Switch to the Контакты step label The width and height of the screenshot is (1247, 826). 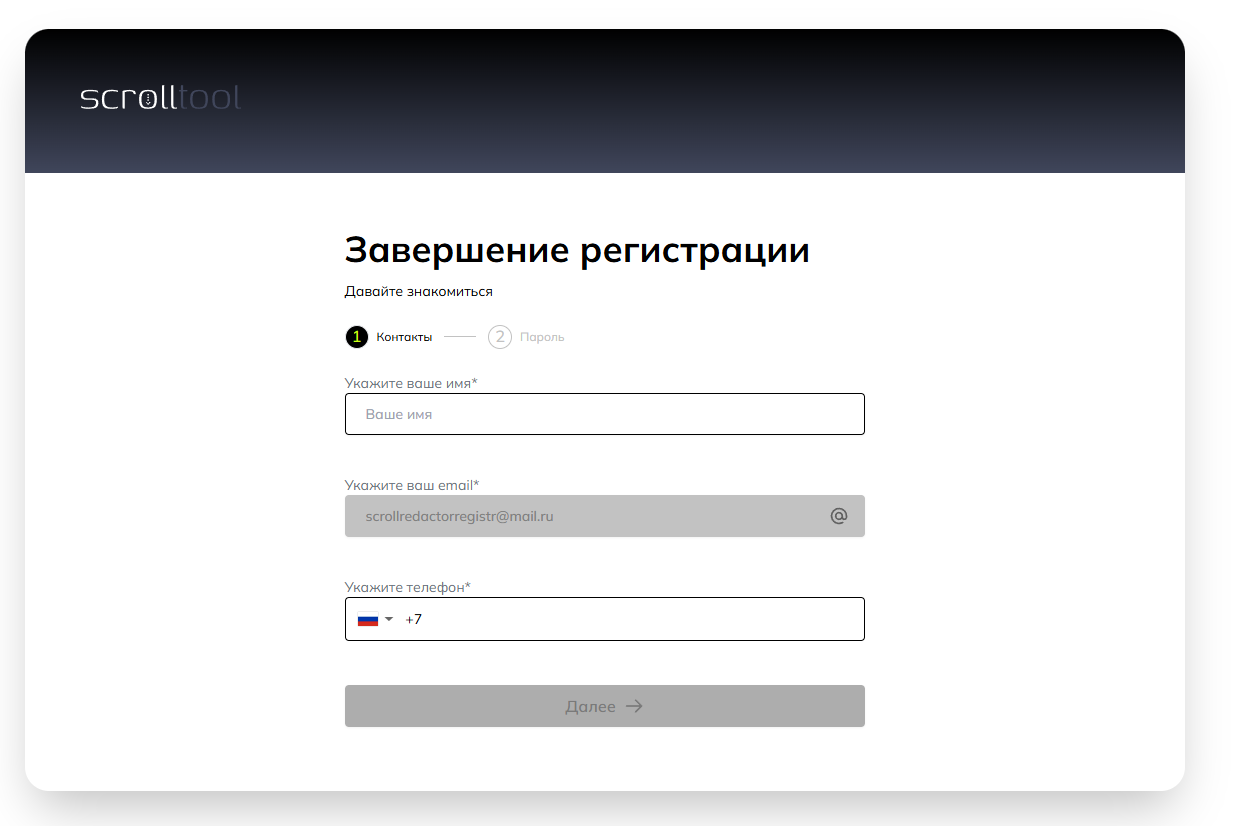(x=404, y=337)
